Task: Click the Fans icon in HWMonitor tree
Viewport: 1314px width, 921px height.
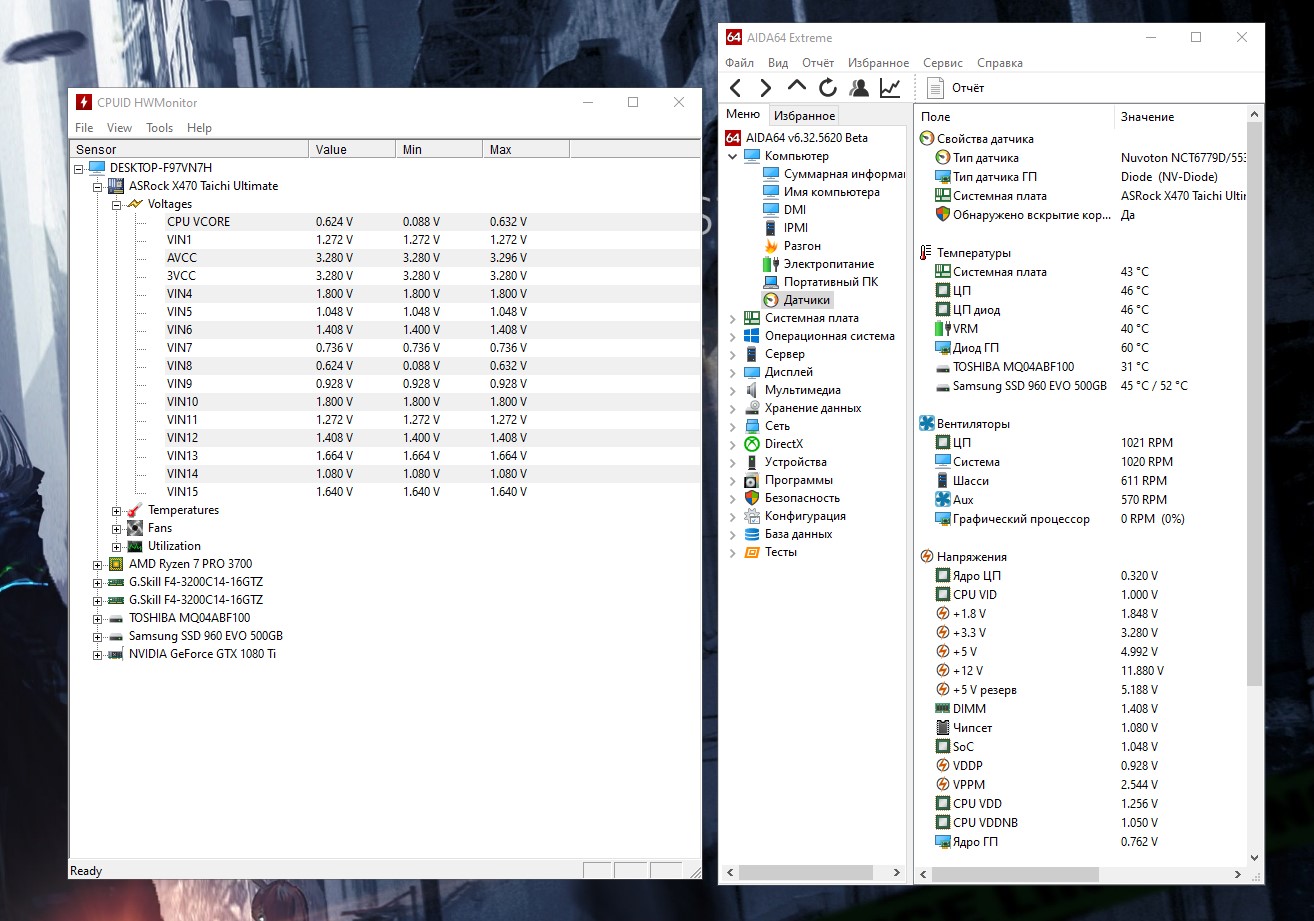Action: click(x=135, y=528)
